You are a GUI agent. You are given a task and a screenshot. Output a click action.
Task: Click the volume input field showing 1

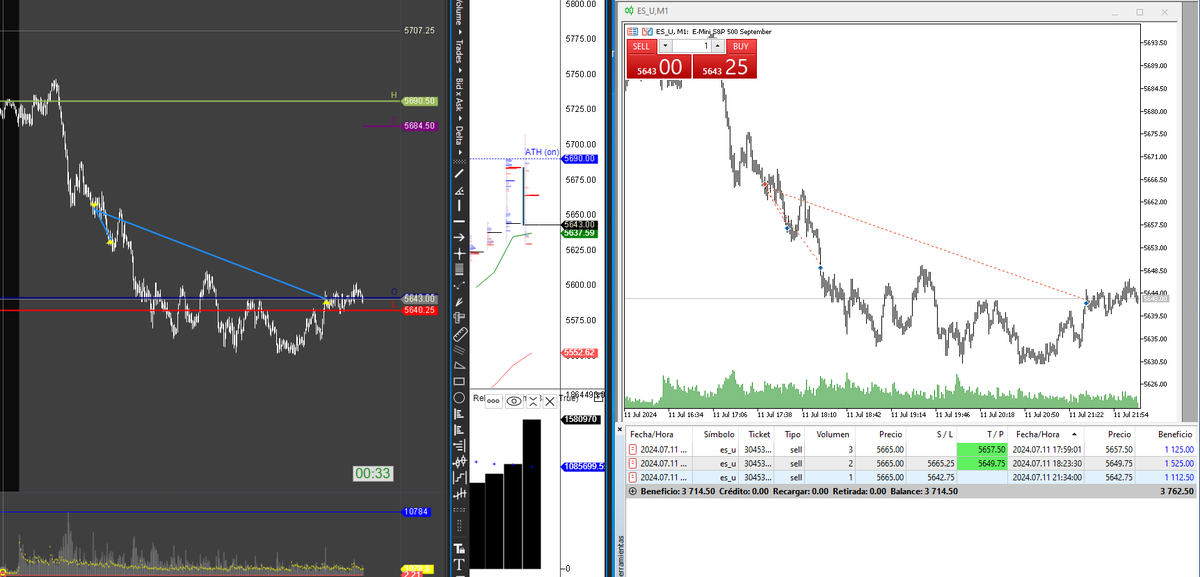692,46
